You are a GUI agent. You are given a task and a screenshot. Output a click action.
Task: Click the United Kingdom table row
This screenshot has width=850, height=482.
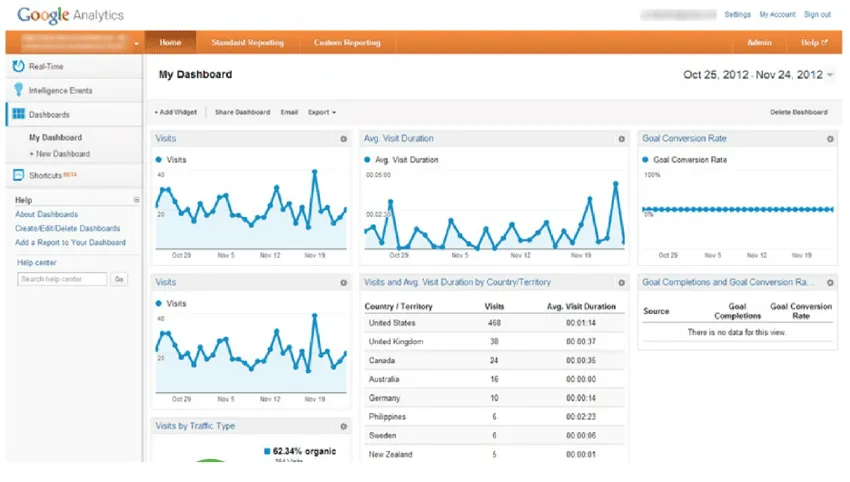[494, 342]
